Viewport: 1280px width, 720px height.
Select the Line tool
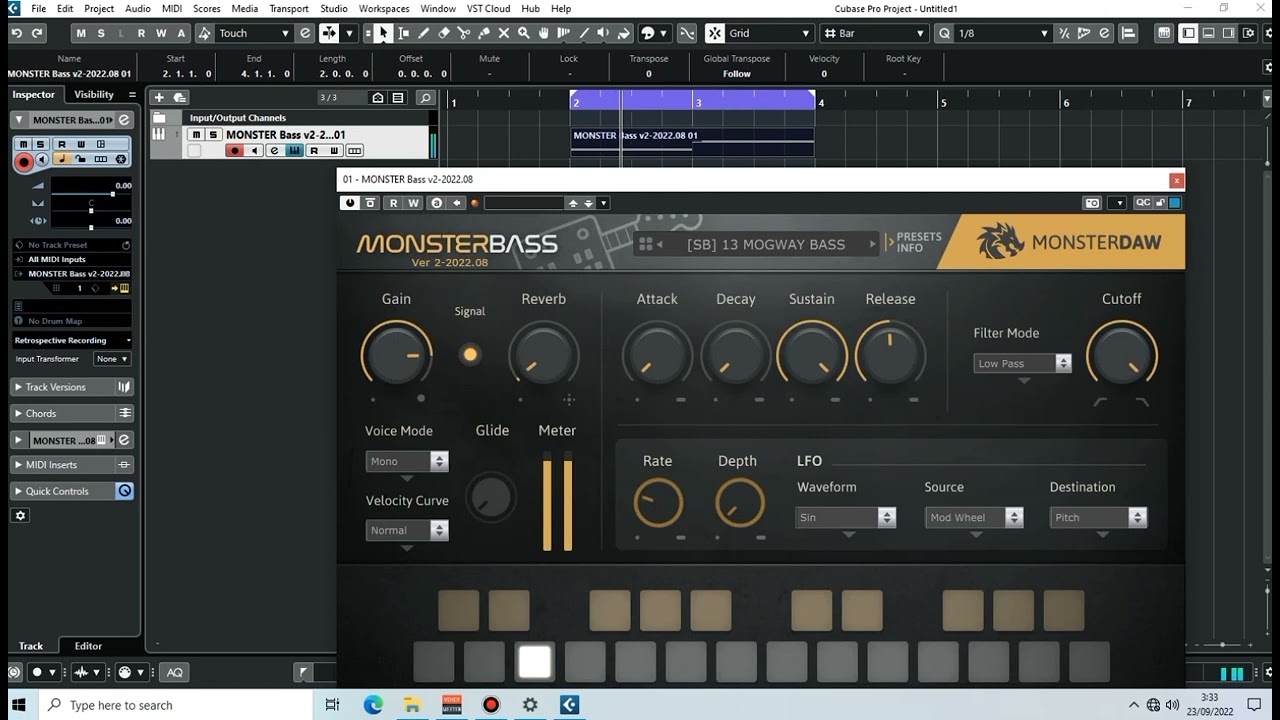(584, 33)
